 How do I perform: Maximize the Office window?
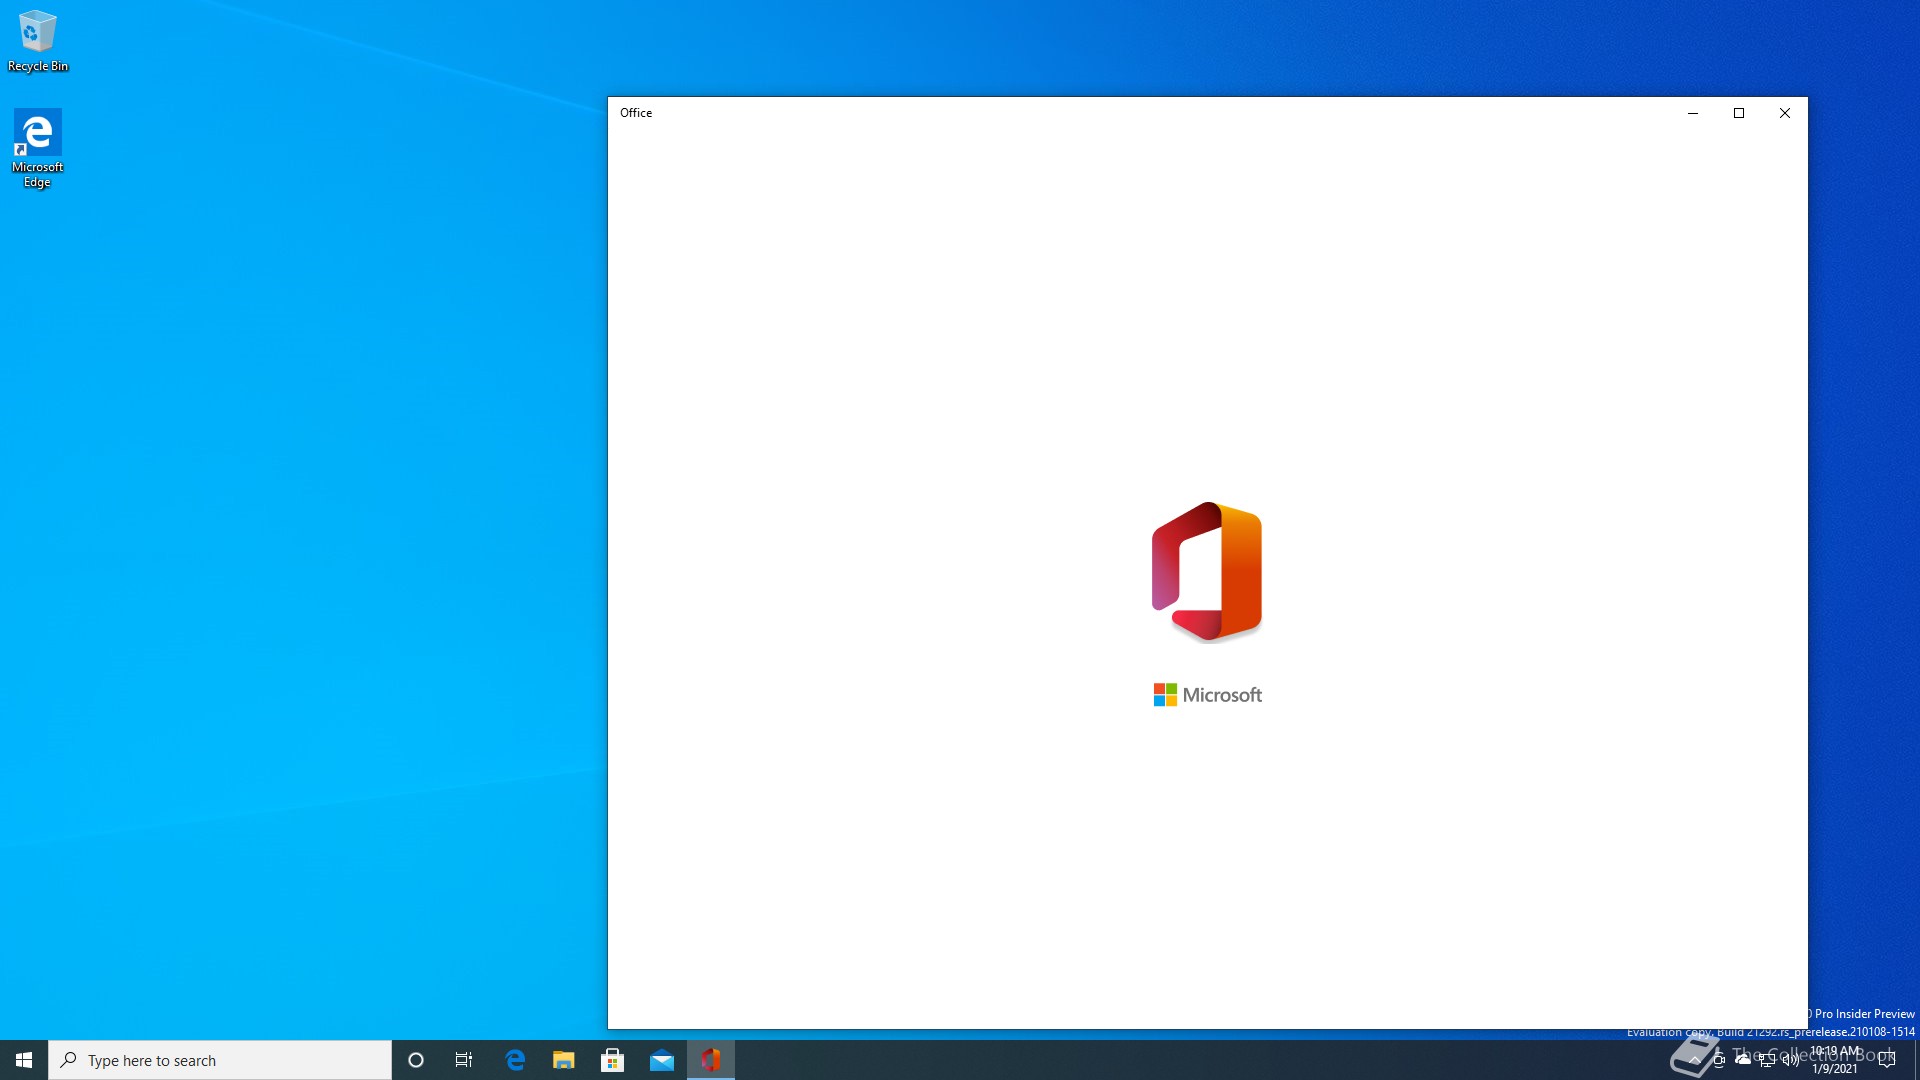pos(1739,113)
